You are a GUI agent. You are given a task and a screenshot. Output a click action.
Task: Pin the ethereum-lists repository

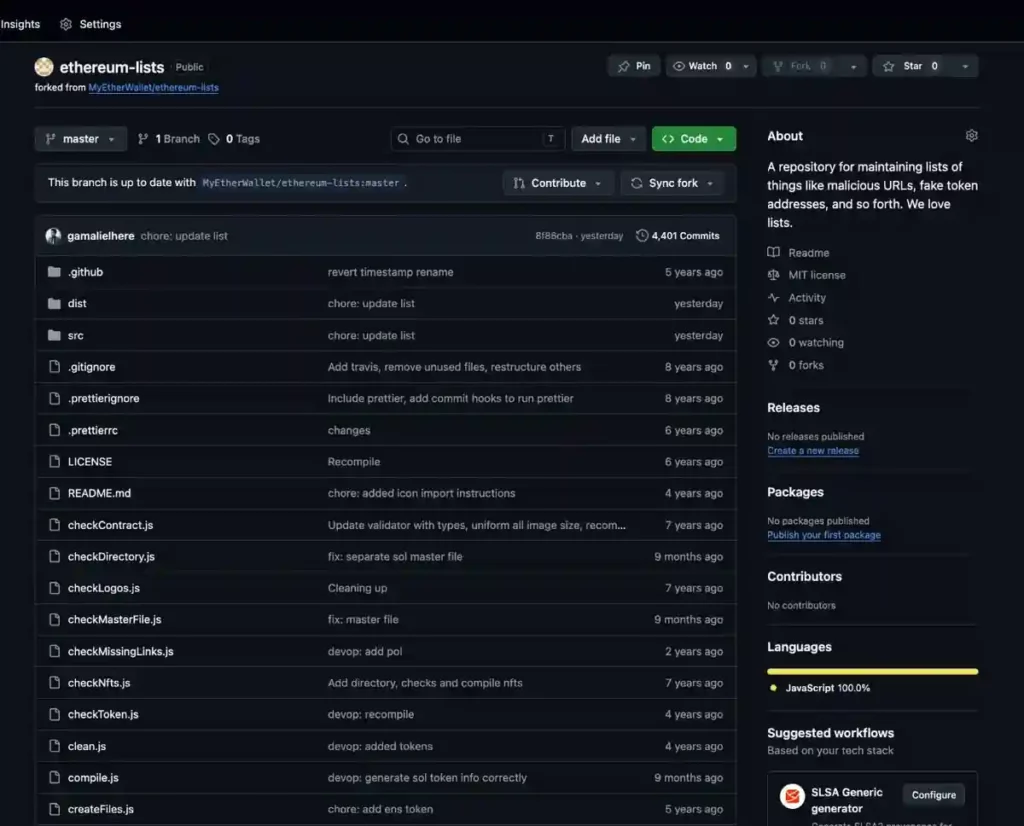pyautogui.click(x=634, y=66)
